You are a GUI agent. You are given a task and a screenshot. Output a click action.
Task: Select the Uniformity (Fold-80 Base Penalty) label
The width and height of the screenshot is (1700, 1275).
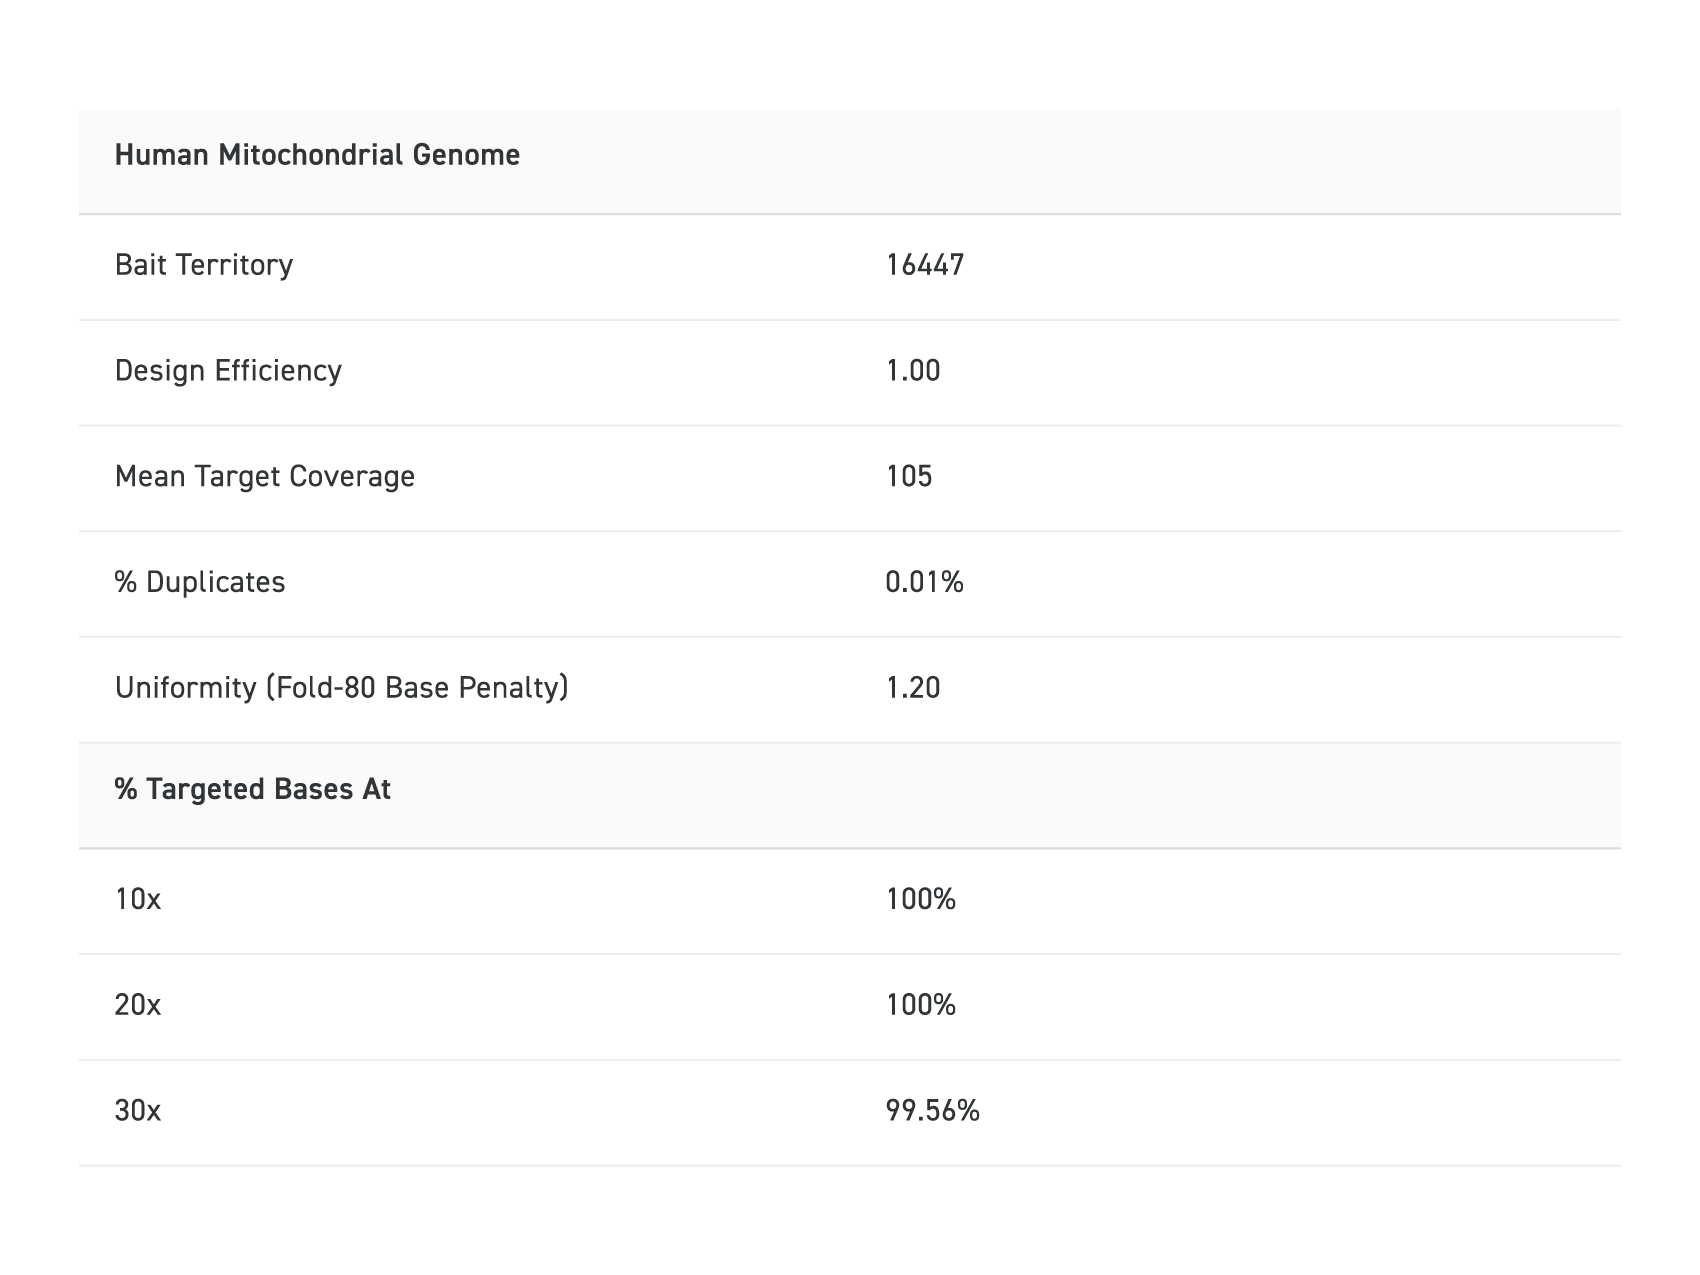pyautogui.click(x=342, y=688)
